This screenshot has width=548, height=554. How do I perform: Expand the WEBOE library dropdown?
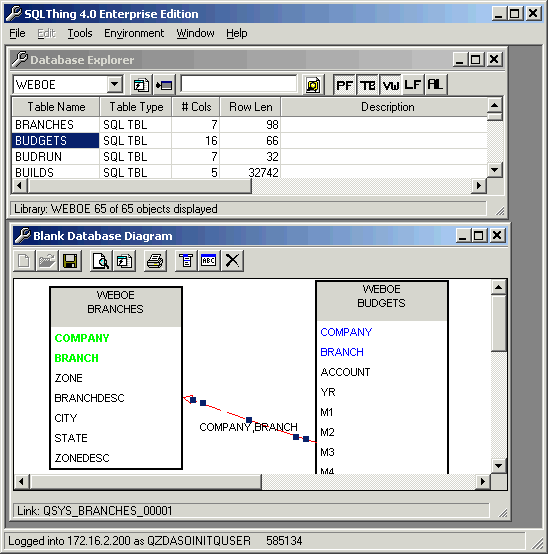pos(114,85)
